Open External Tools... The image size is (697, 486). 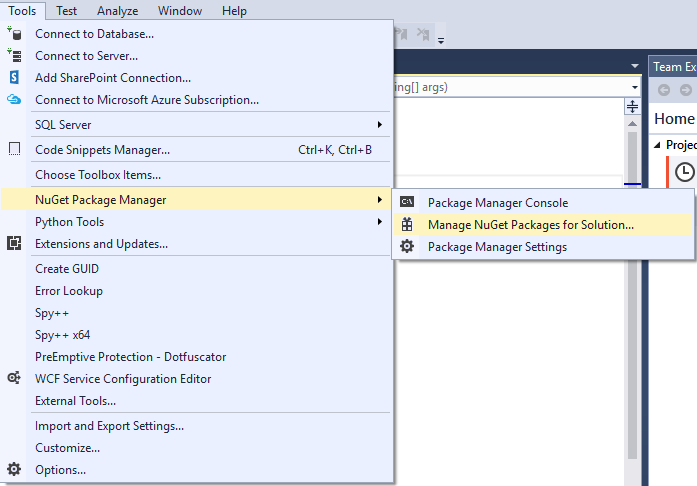(x=196, y=401)
